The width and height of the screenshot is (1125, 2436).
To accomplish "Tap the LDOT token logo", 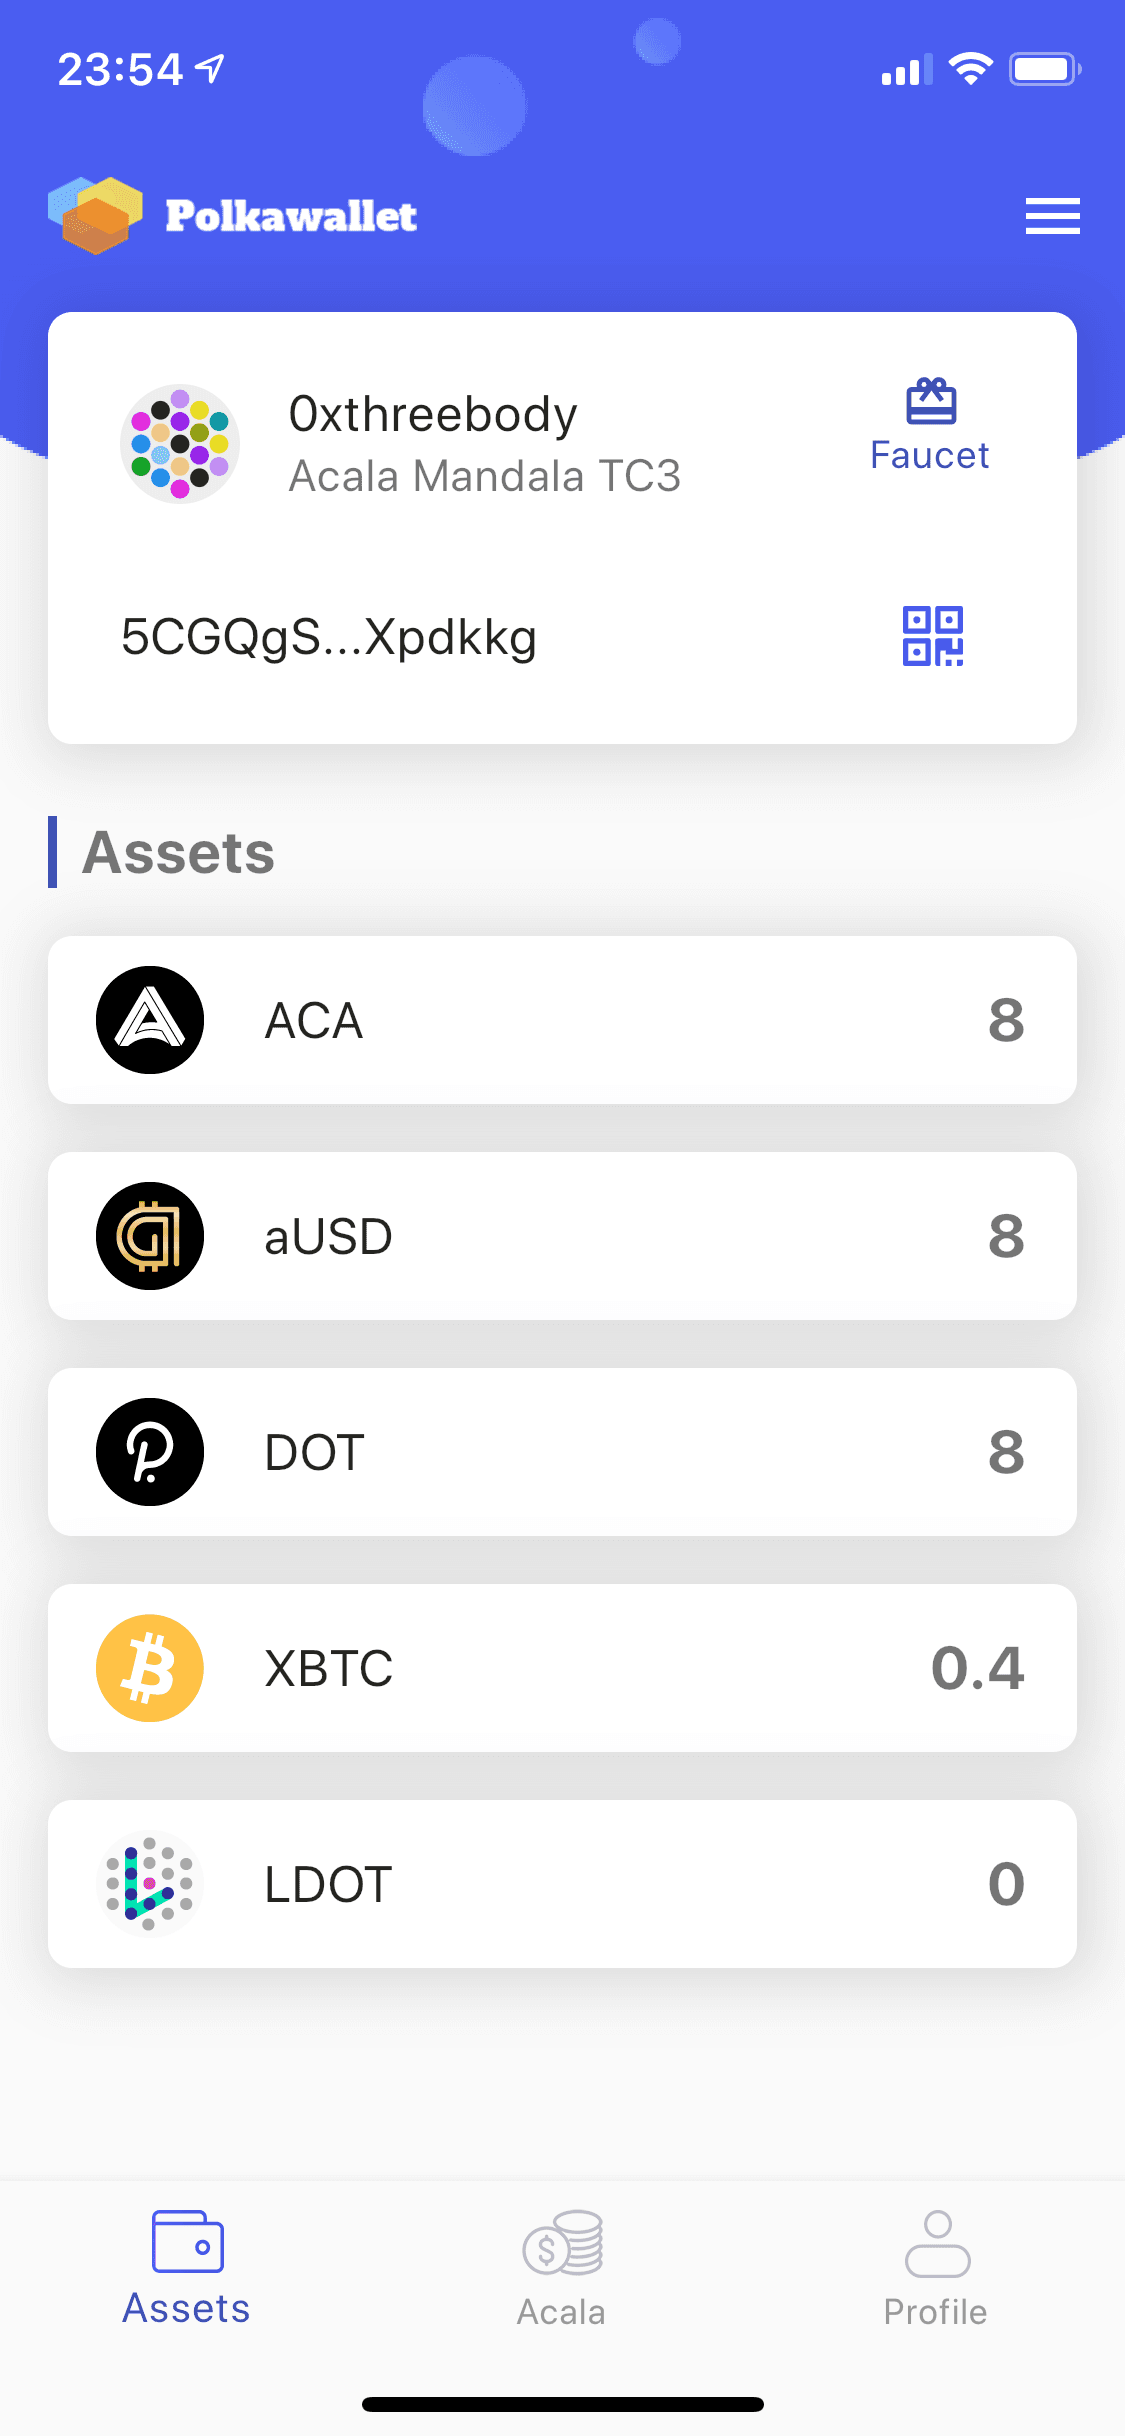I will pyautogui.click(x=150, y=1884).
